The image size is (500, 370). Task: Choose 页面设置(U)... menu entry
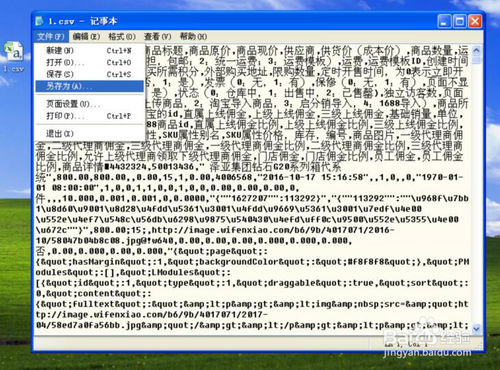click(89, 104)
